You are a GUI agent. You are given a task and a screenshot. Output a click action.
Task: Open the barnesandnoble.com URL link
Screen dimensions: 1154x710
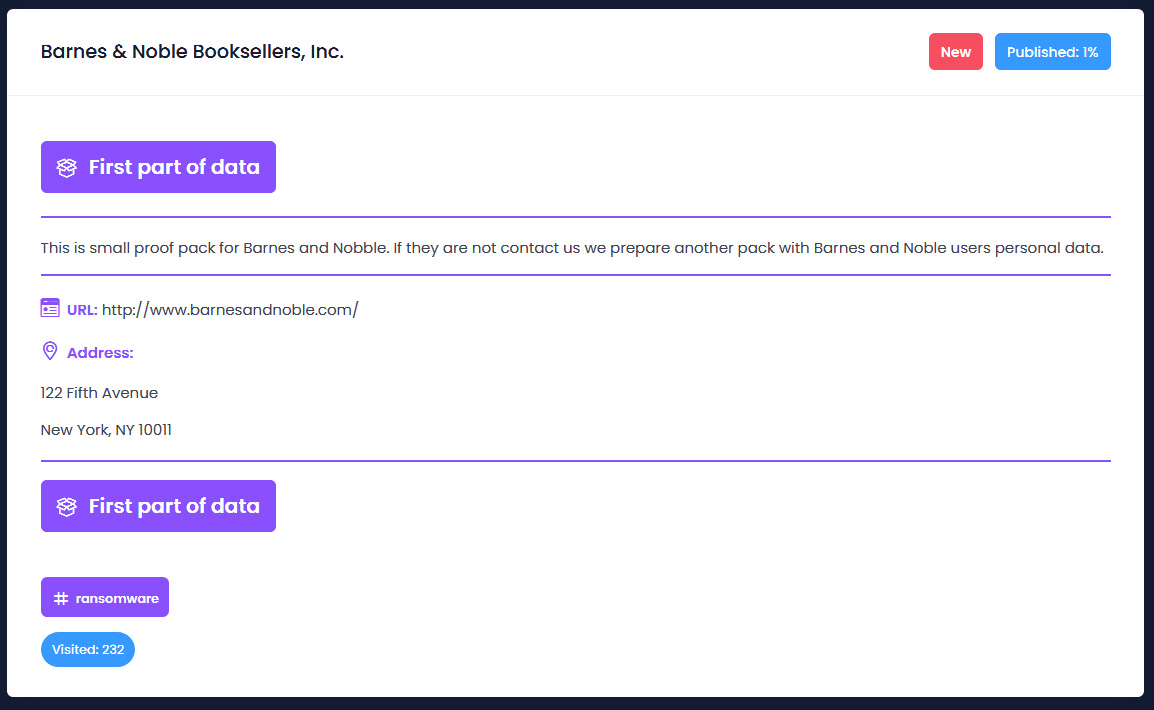(x=230, y=309)
